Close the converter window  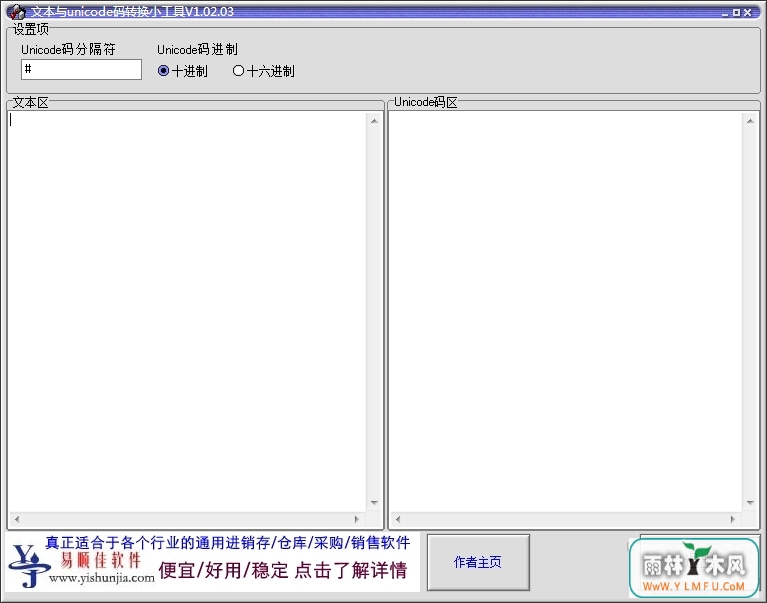coord(747,13)
